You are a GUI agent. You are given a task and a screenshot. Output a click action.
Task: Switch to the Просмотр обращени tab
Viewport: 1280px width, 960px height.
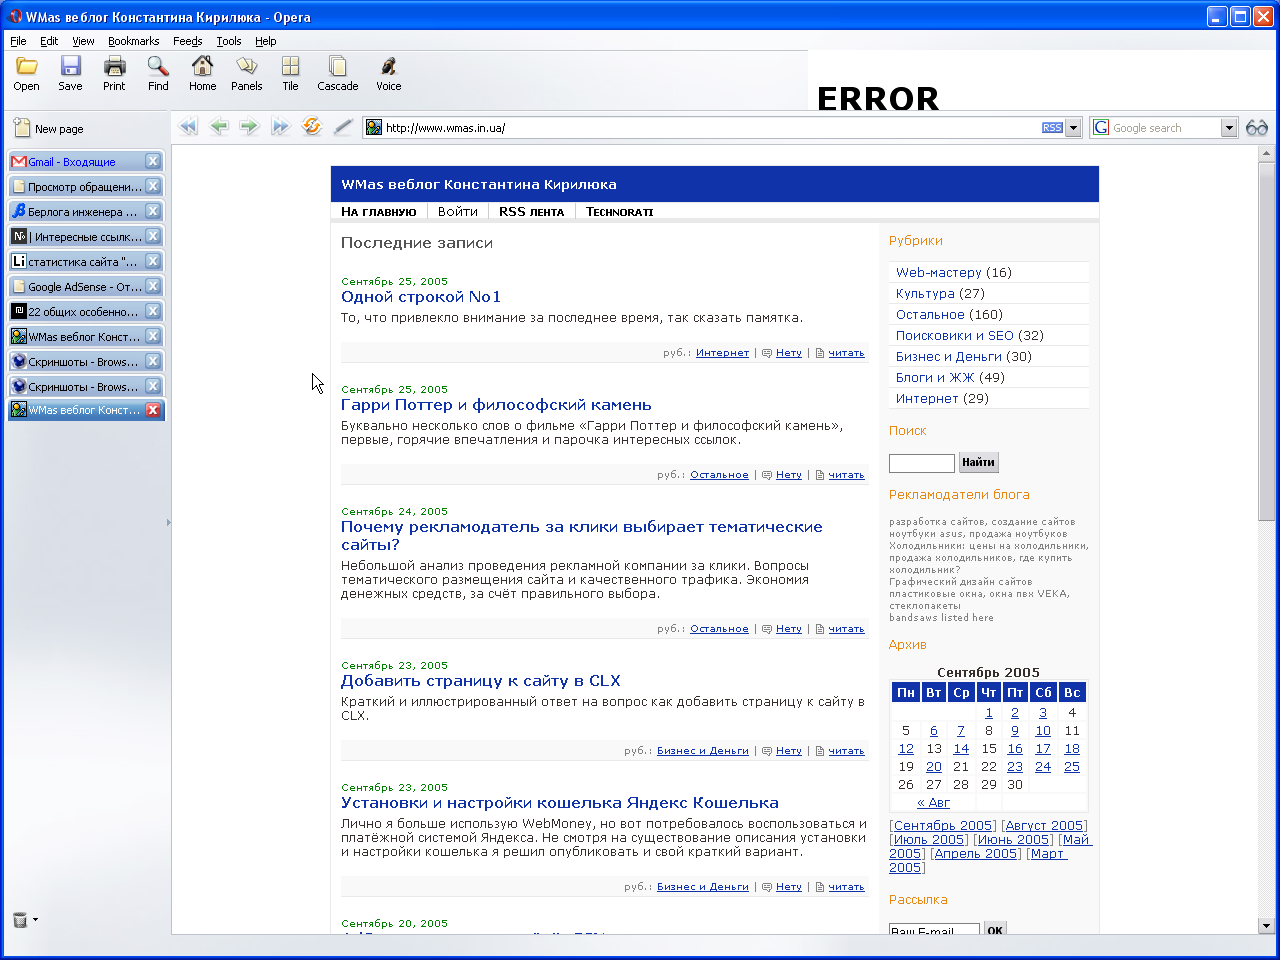click(x=78, y=186)
